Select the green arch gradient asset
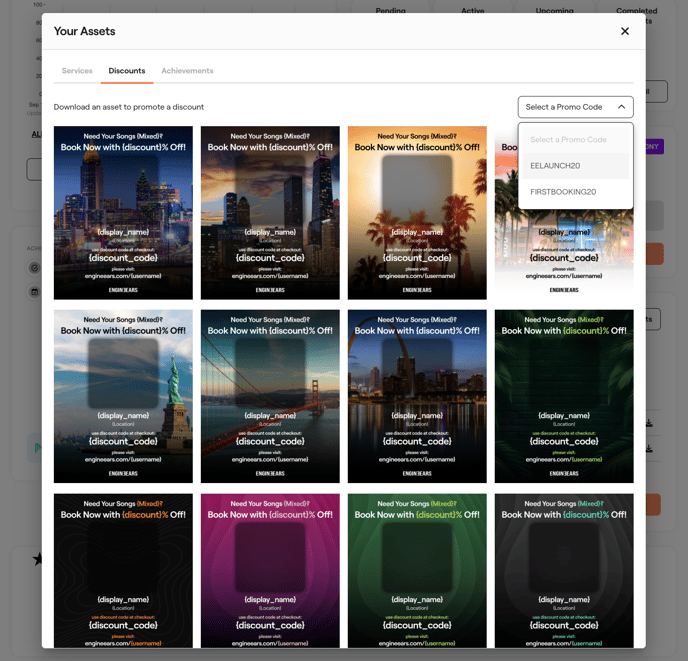The height and width of the screenshot is (661, 688). coord(417,570)
